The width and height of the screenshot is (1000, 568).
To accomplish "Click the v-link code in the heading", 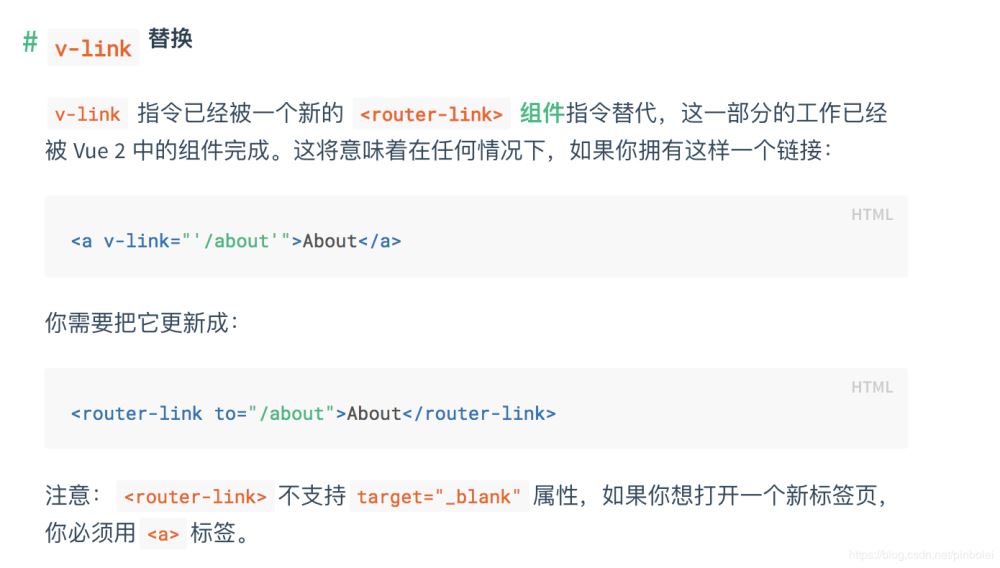I will point(94,48).
